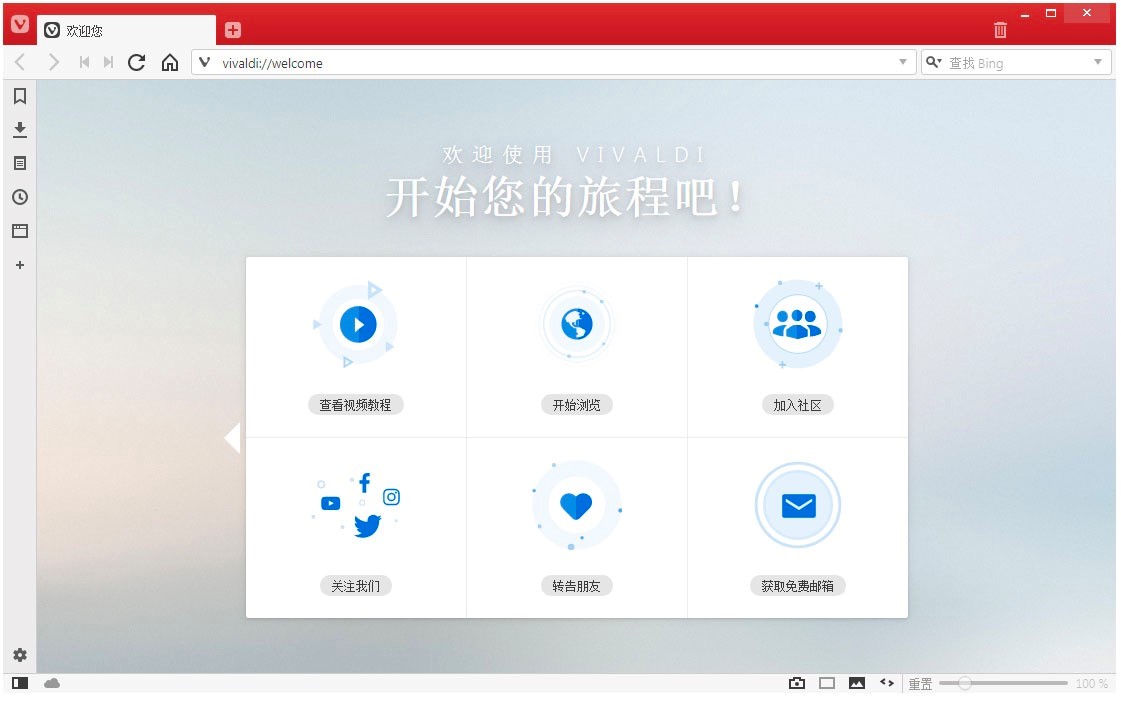Open the Notes panel

19,163
